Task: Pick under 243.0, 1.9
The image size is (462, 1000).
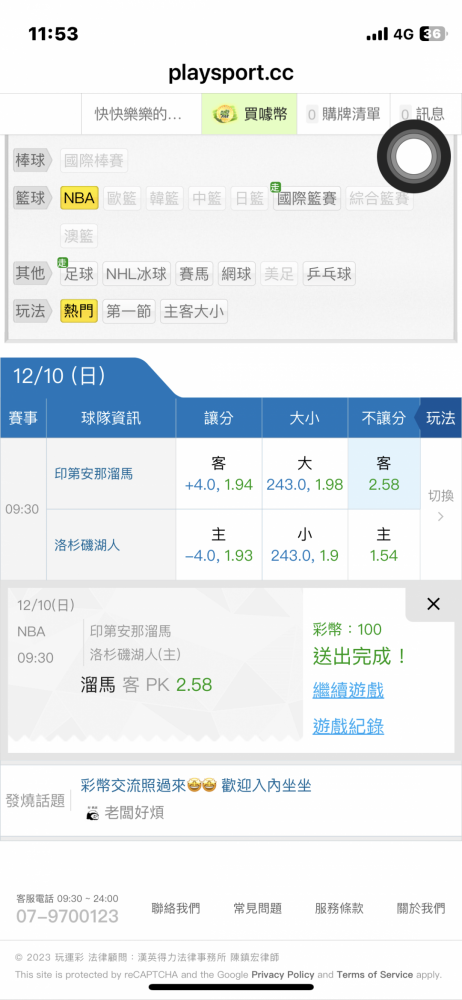Action: click(305, 545)
